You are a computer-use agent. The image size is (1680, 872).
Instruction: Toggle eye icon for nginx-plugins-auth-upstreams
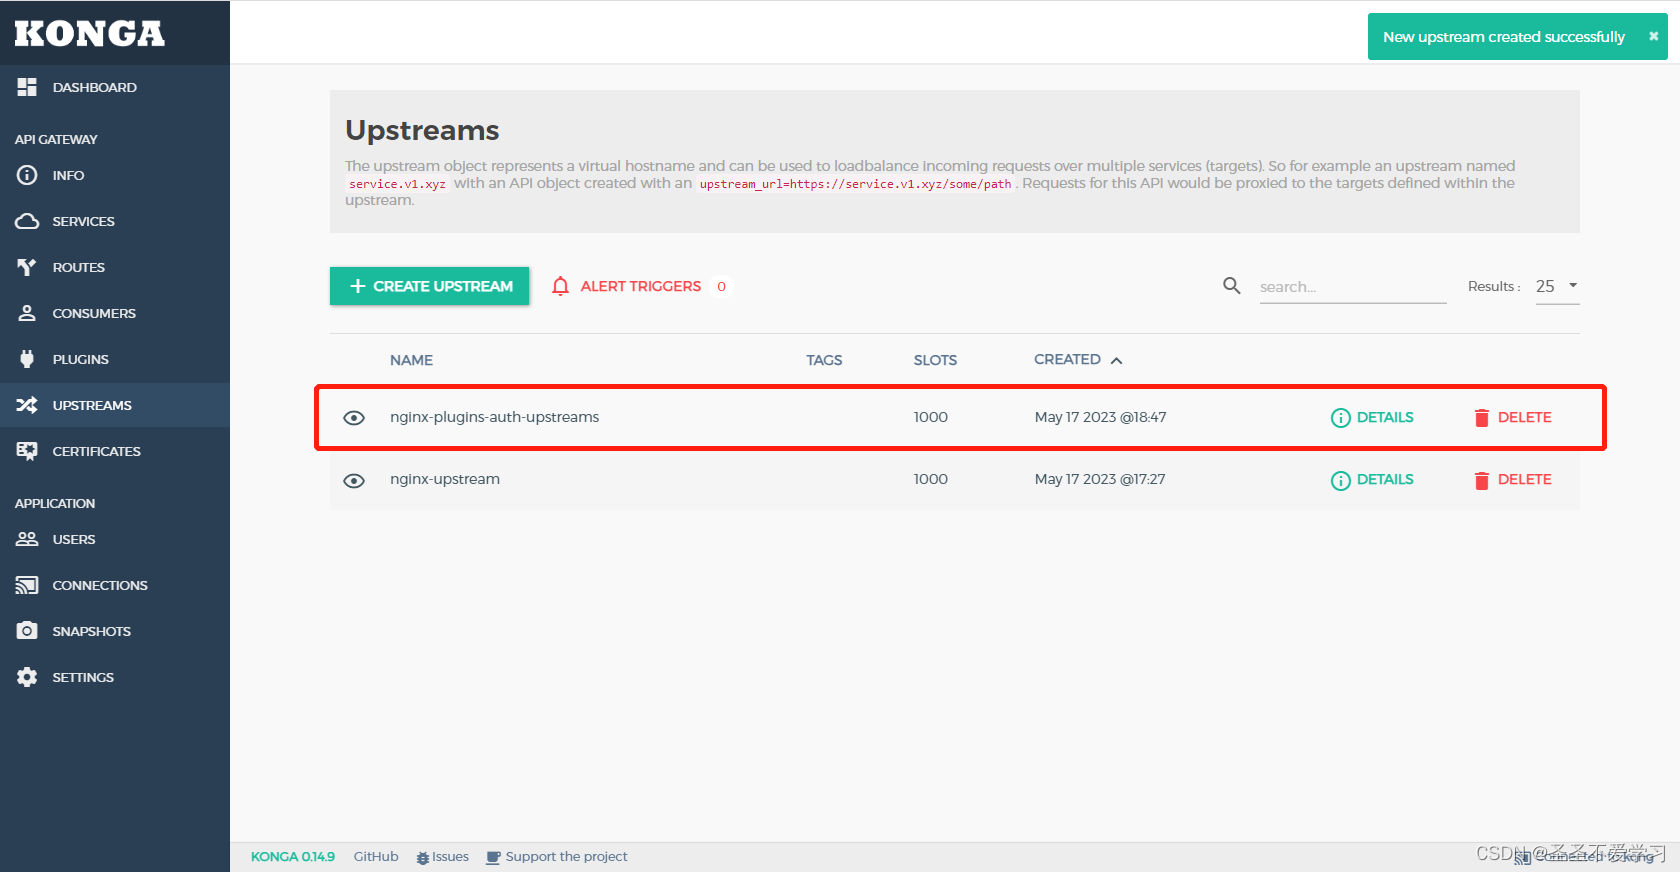pyautogui.click(x=354, y=418)
